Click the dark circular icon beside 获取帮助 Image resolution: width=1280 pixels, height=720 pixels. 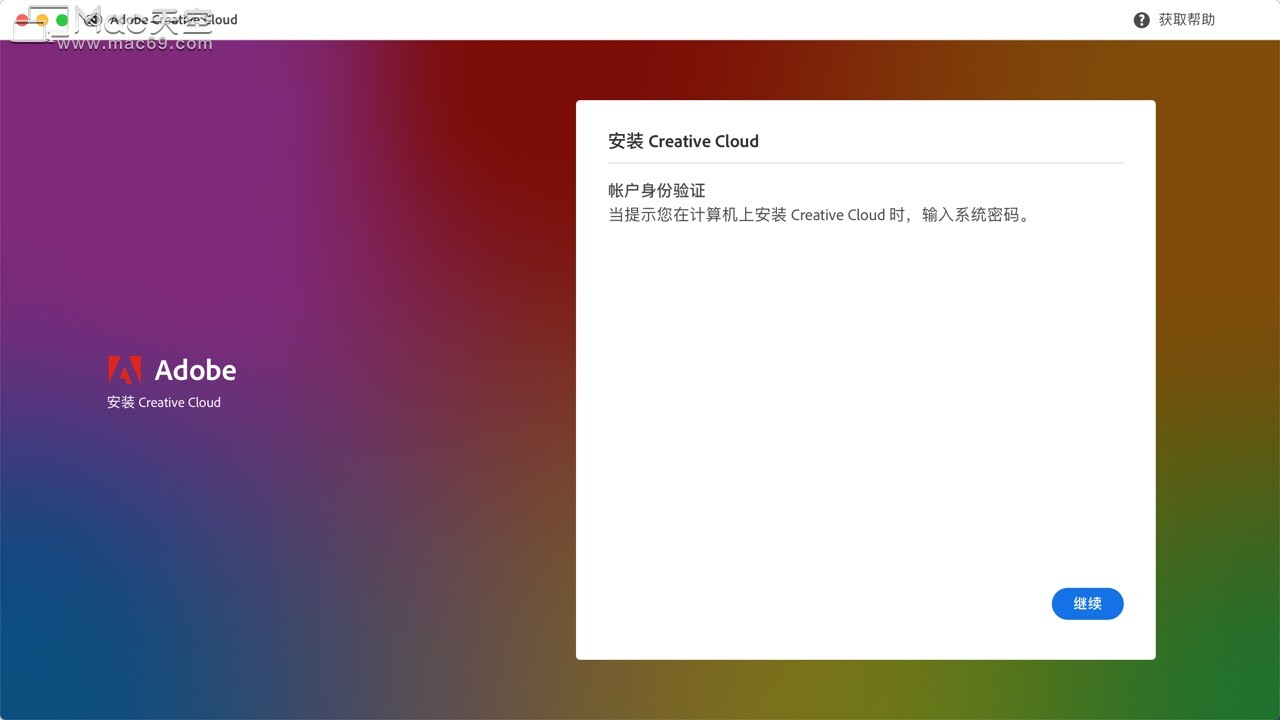coord(1141,19)
